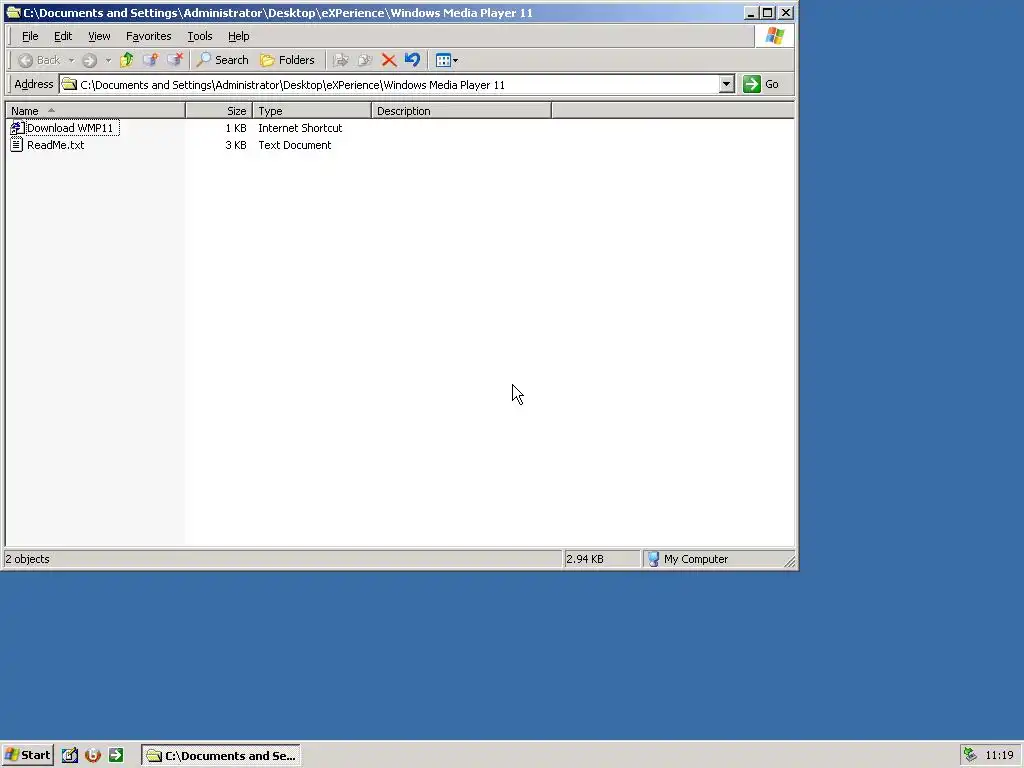Select the ReadMe.txt file
Image resolution: width=1024 pixels, height=768 pixels.
click(56, 145)
